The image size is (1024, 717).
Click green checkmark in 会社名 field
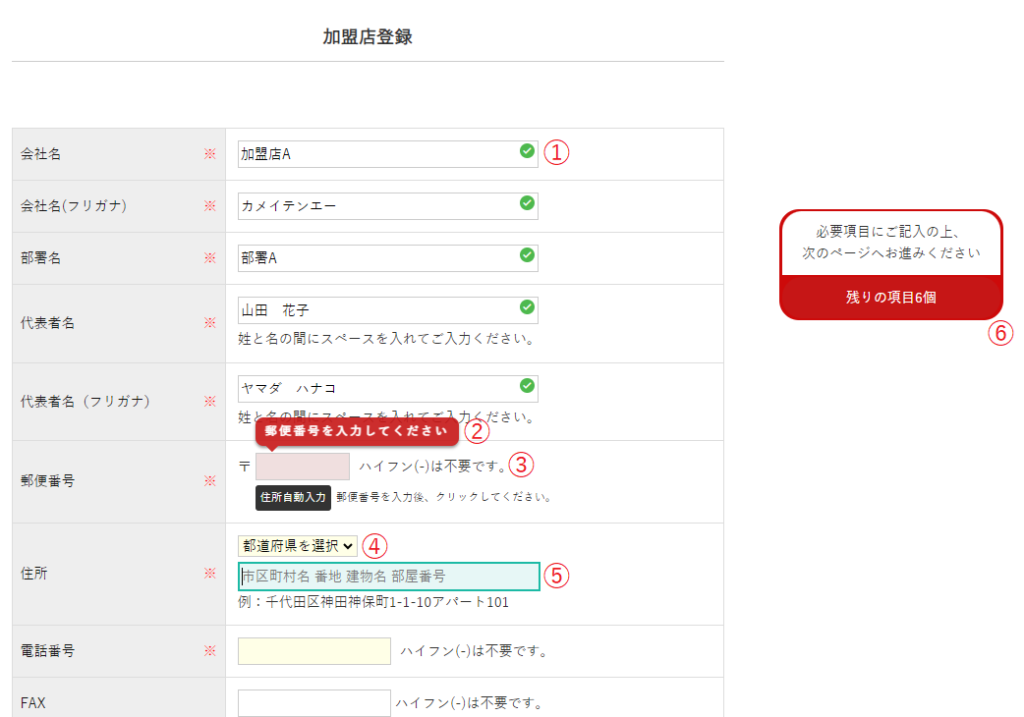point(527,151)
